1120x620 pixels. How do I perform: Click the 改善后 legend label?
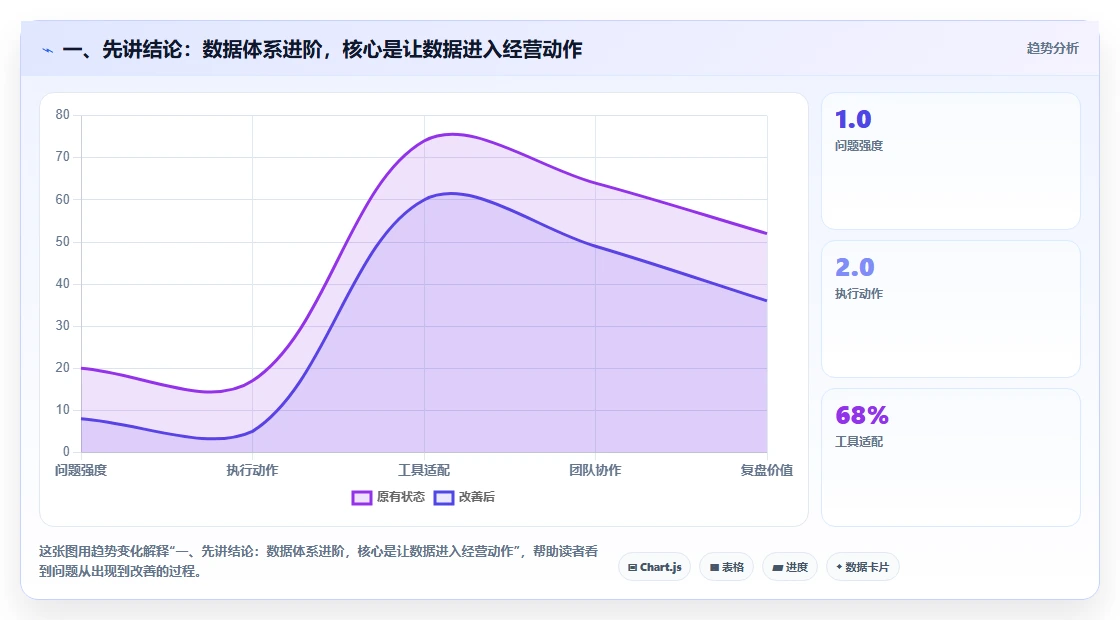[476, 496]
